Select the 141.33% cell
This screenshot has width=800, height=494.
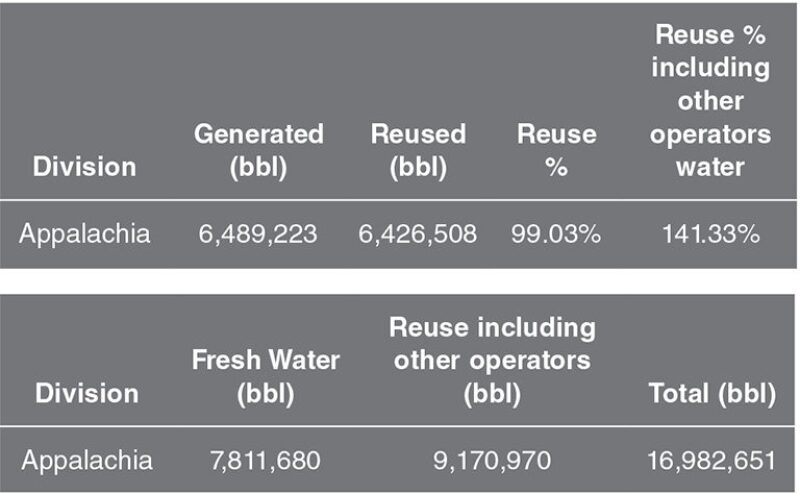709,234
